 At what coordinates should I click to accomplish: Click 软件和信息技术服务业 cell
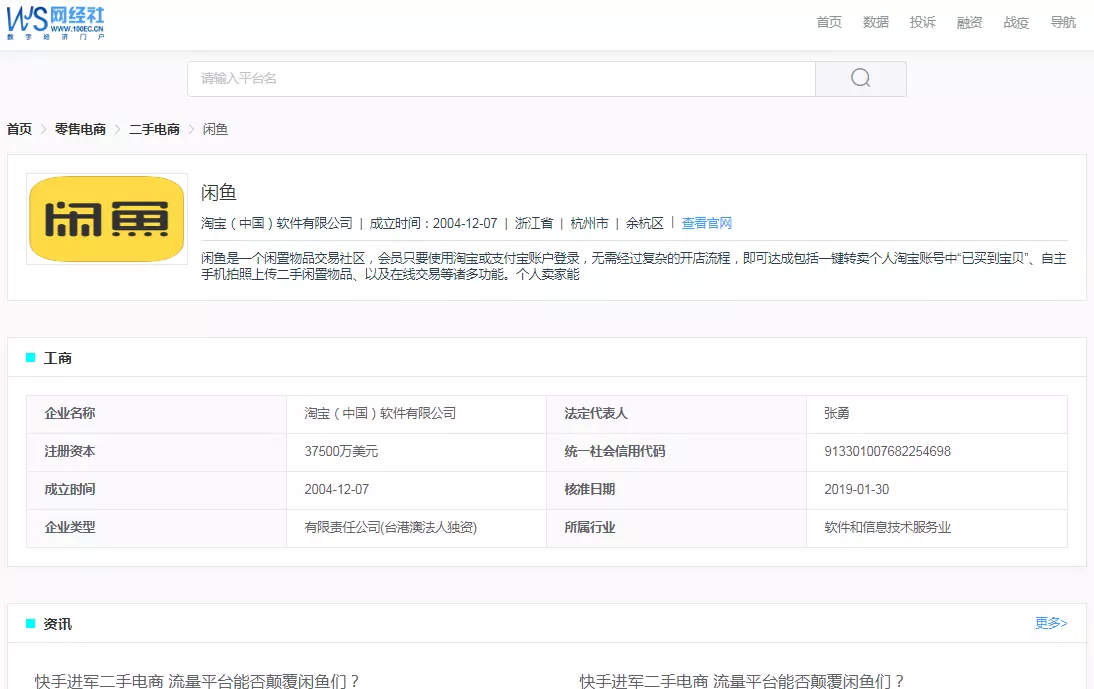tap(887, 527)
